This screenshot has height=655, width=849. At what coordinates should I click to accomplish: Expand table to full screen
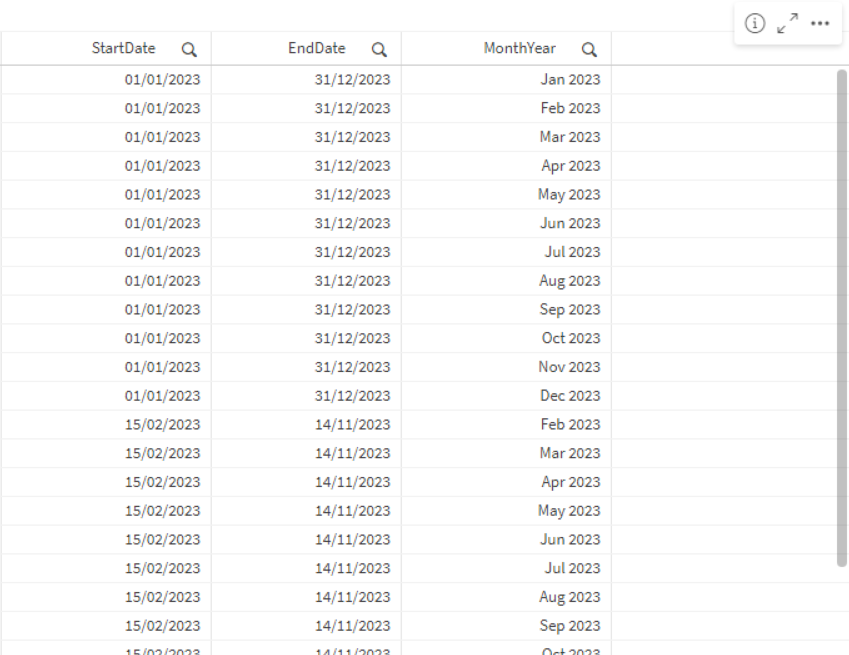788,23
